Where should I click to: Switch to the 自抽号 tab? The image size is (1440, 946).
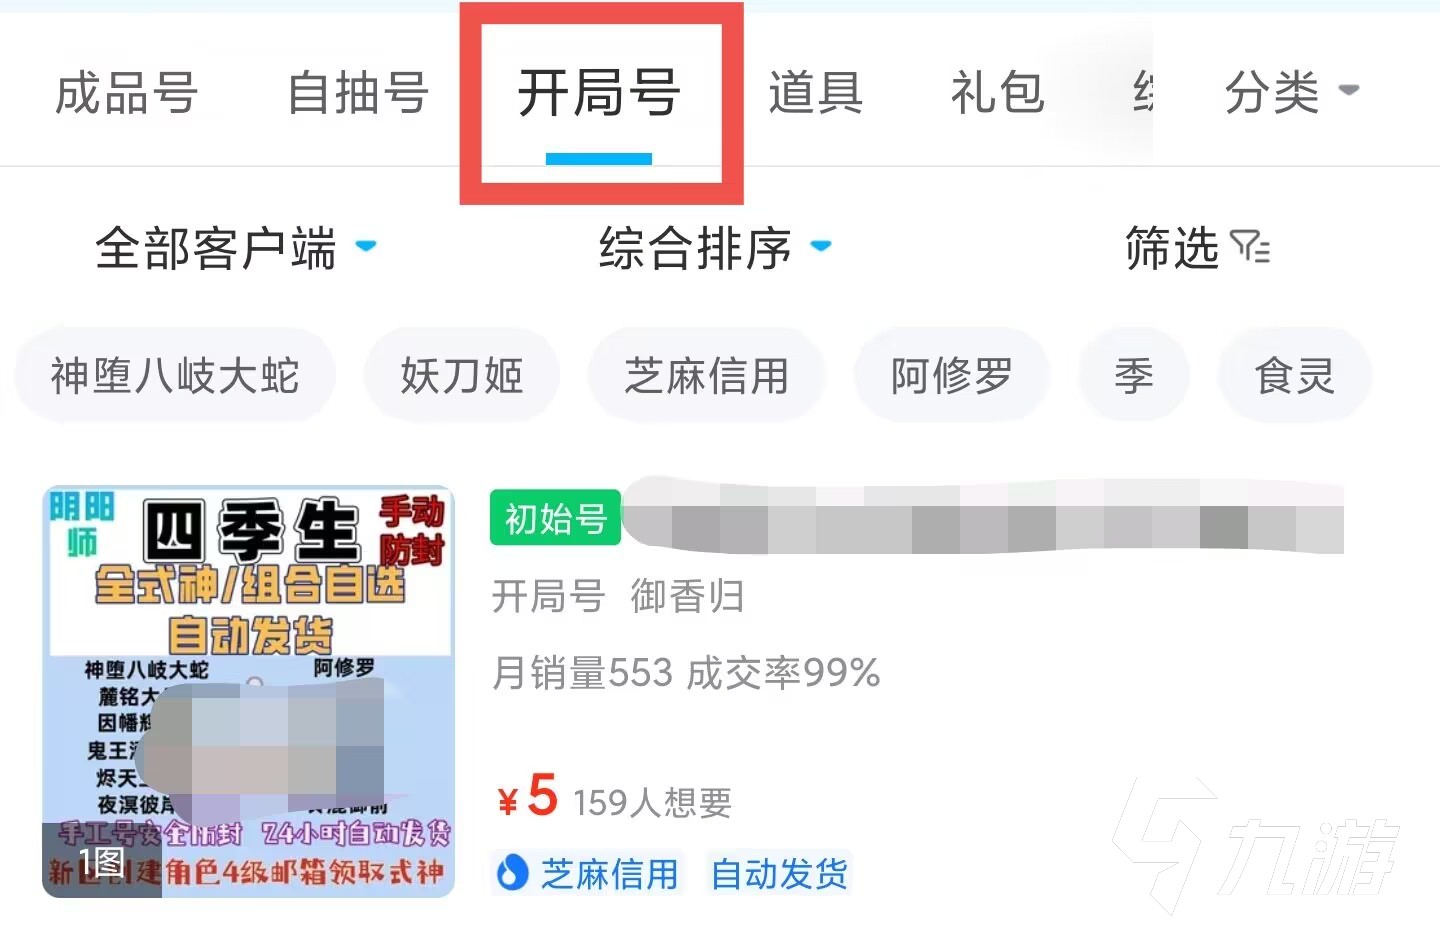(358, 93)
